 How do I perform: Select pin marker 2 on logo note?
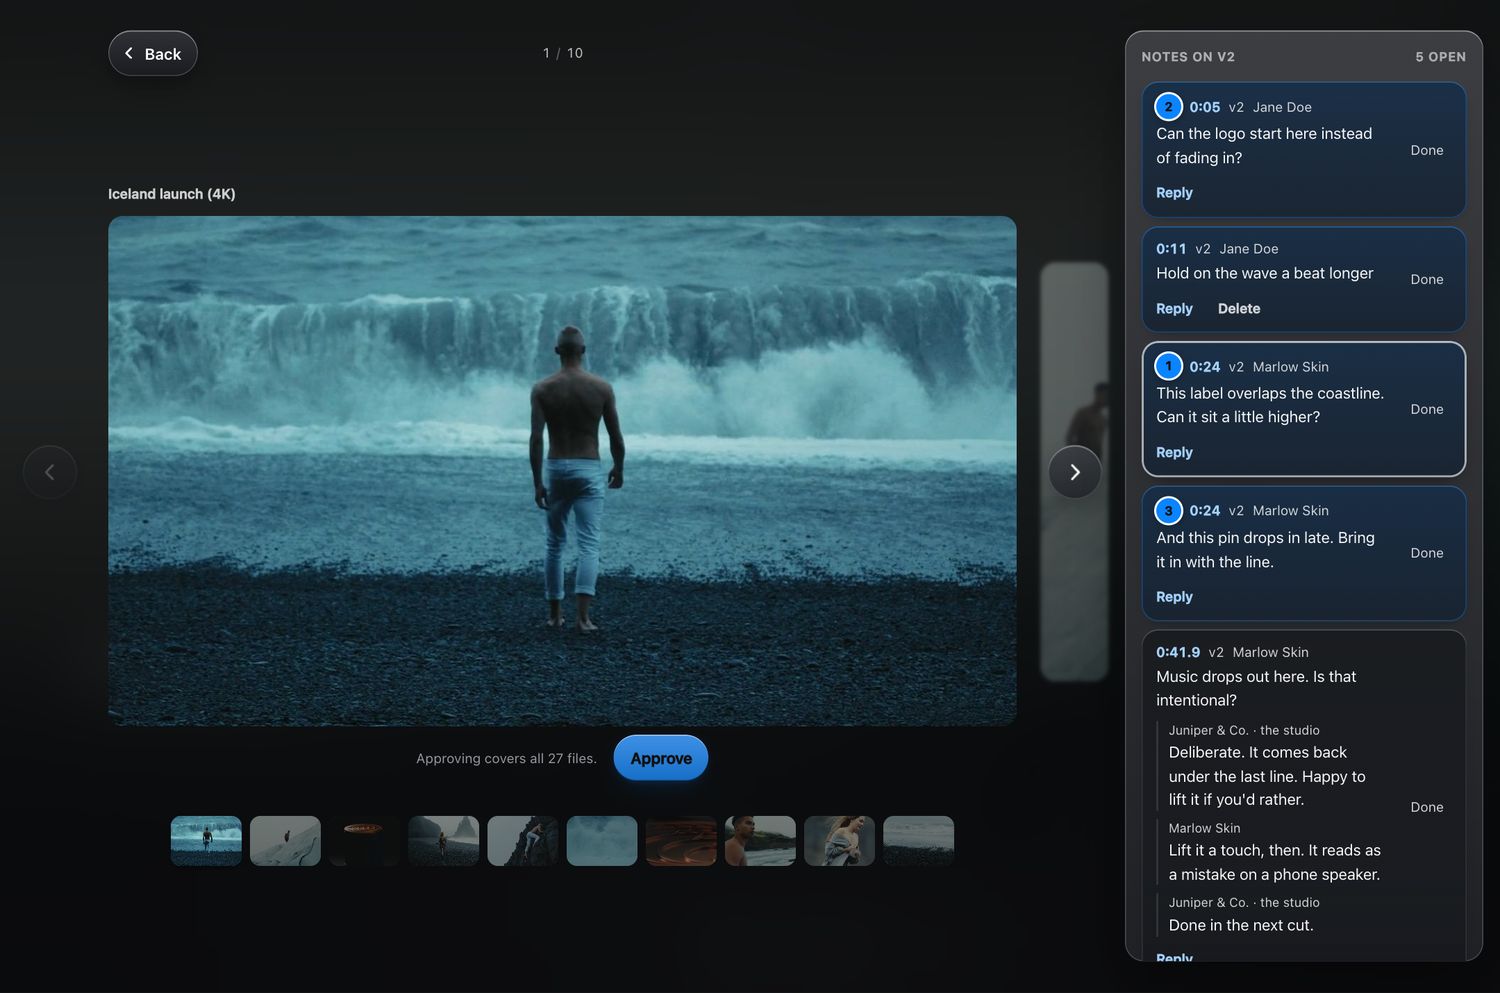1168,107
